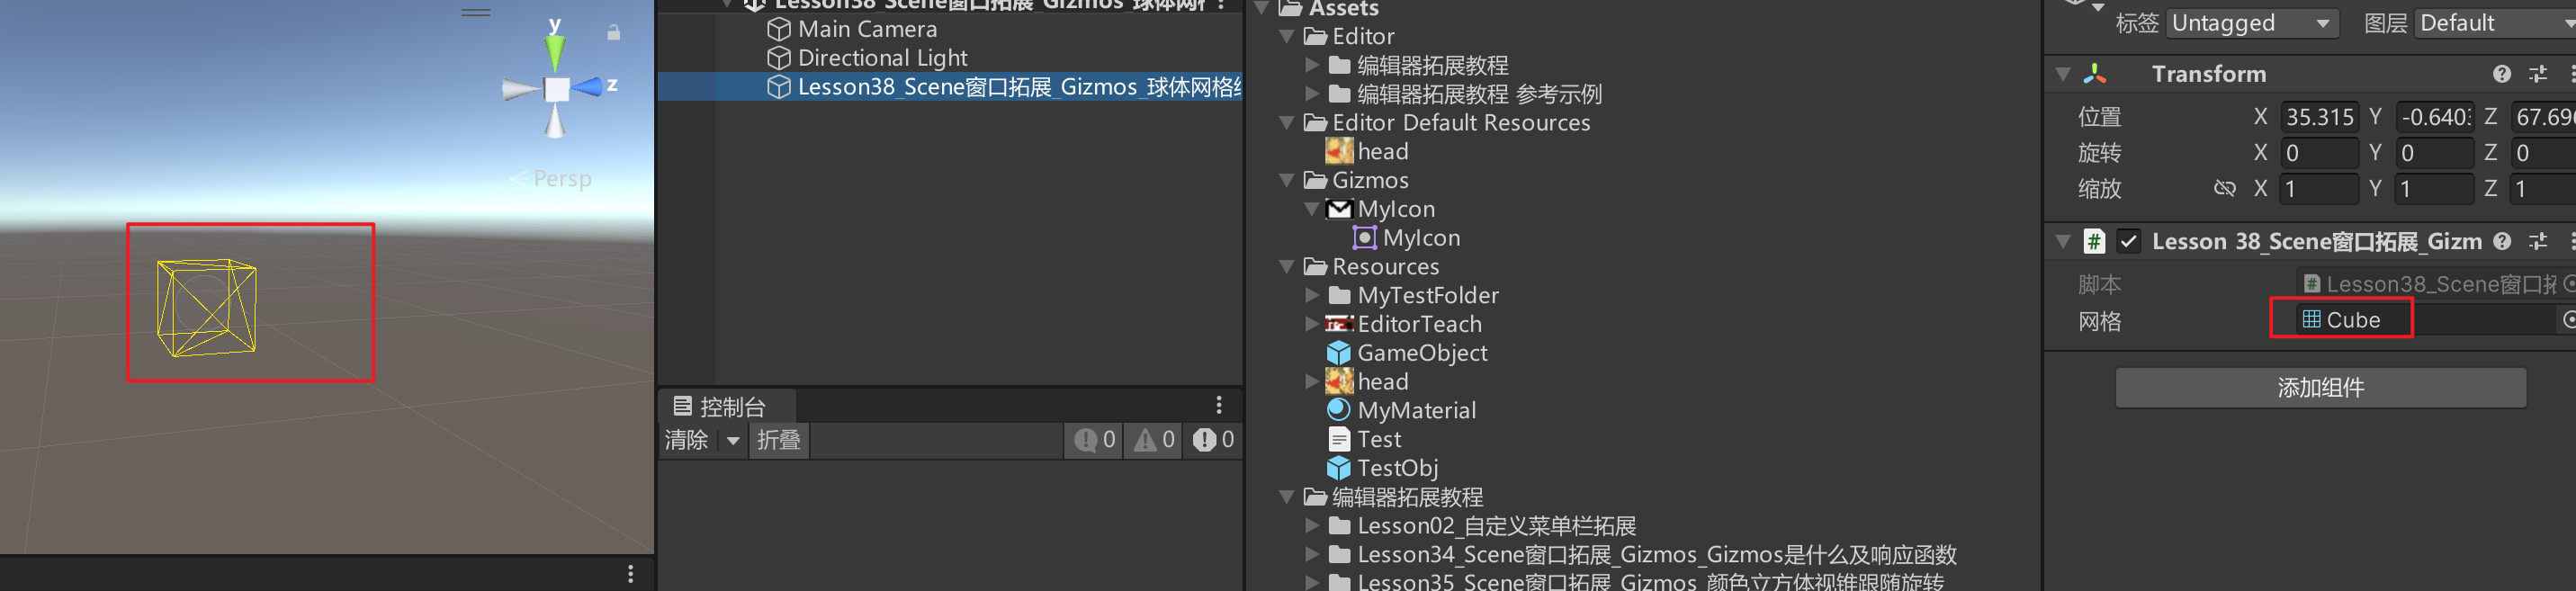
Task: Open Transform component preset settings icon
Action: point(2537,74)
